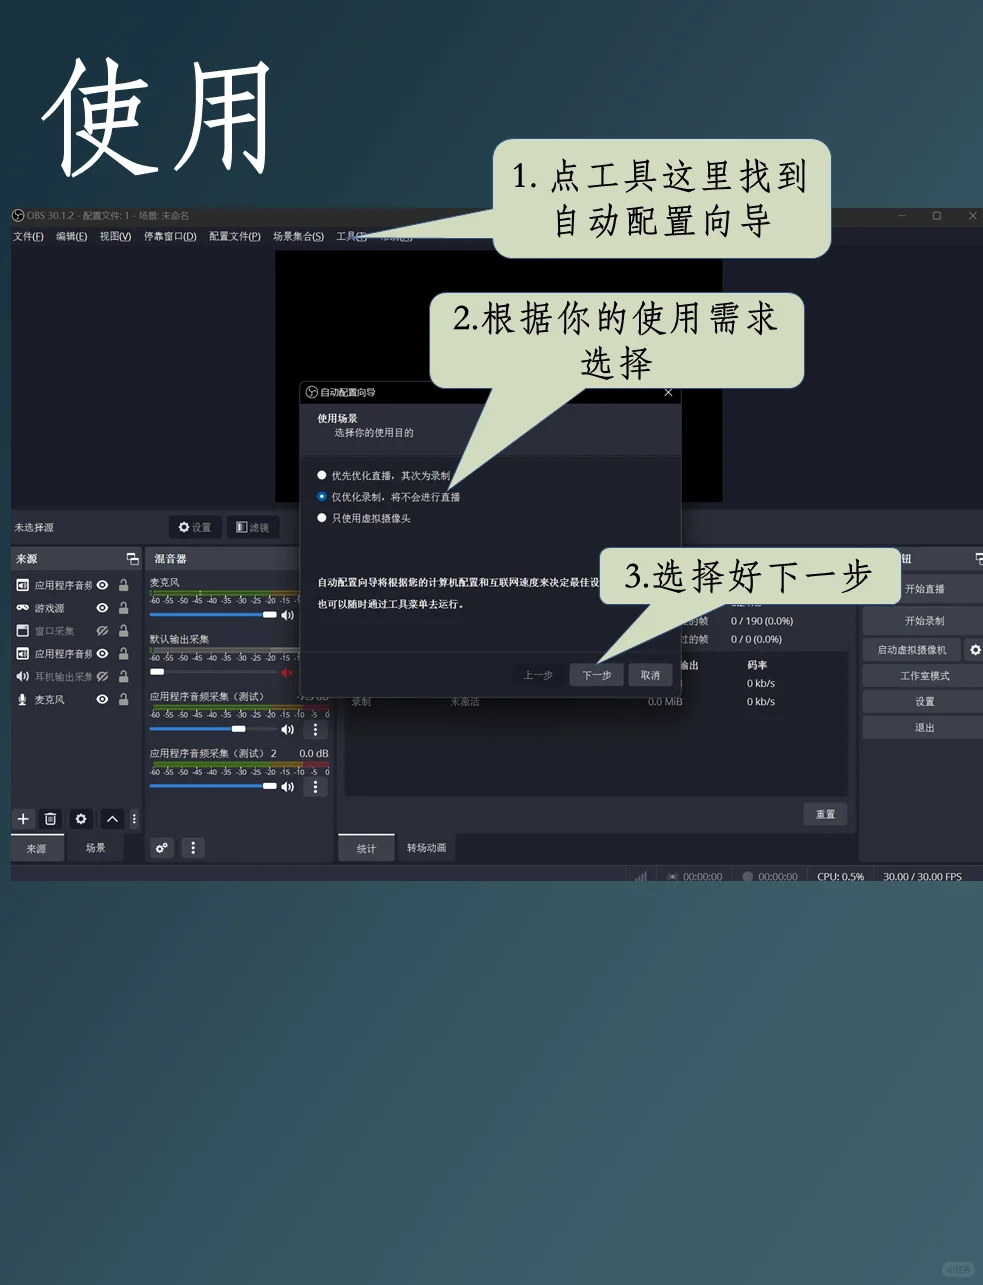983x1285 pixels.
Task: Unmute the 默认输出采集 speaker icon
Action: click(x=287, y=672)
